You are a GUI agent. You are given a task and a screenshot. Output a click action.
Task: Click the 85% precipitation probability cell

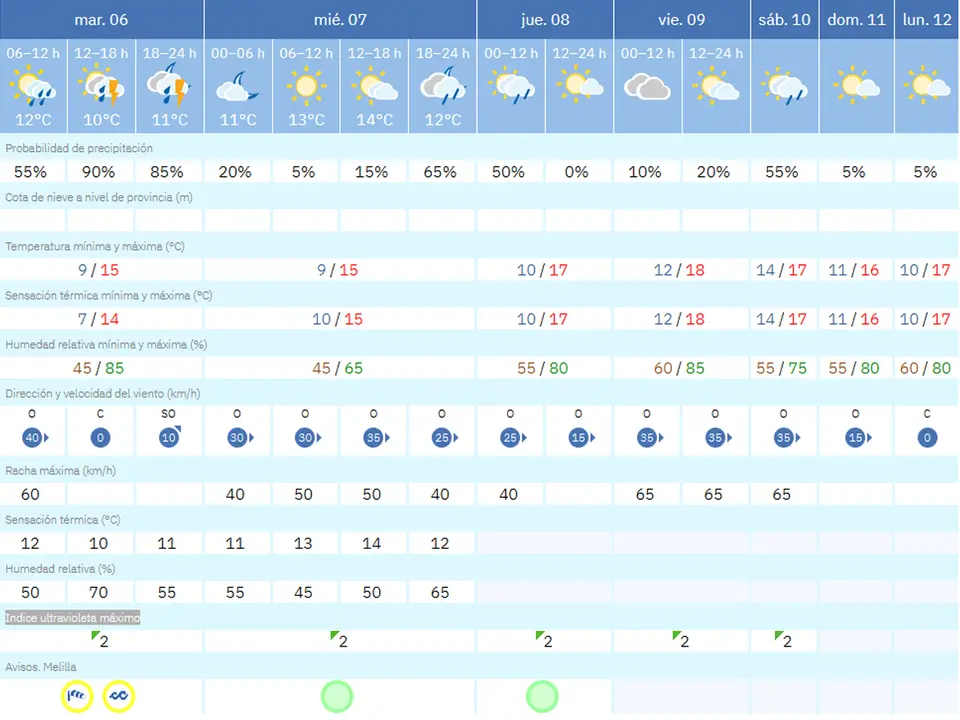167,172
